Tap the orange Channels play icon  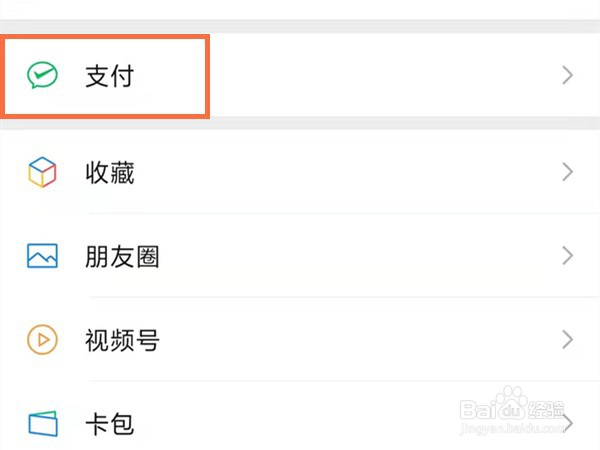coord(42,341)
